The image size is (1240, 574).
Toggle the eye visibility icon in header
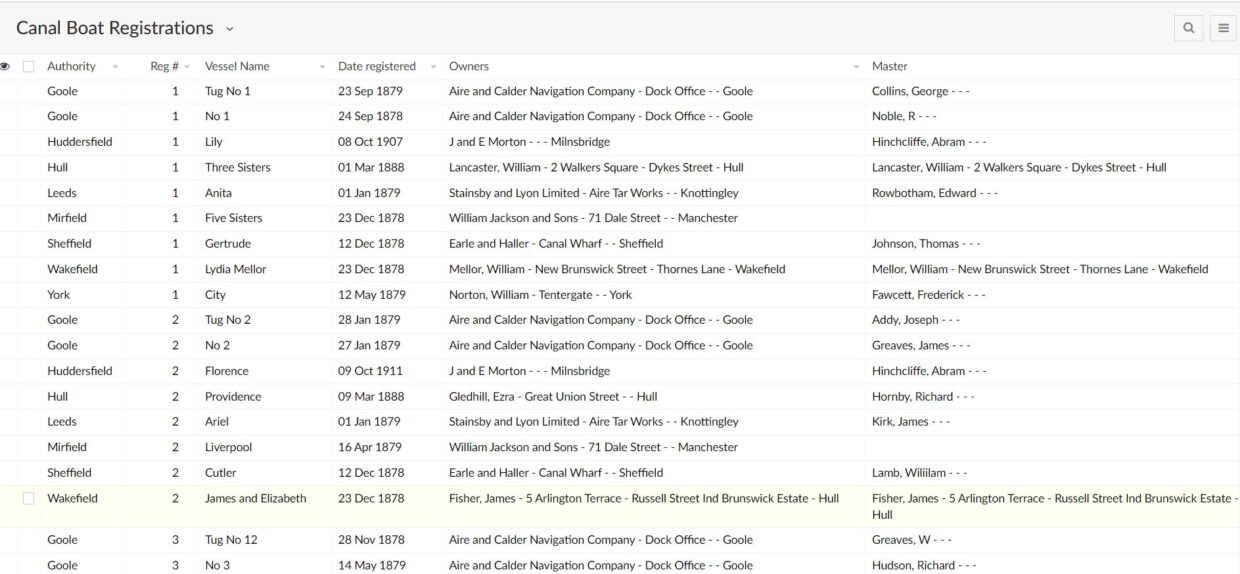pyautogui.click(x=6, y=67)
